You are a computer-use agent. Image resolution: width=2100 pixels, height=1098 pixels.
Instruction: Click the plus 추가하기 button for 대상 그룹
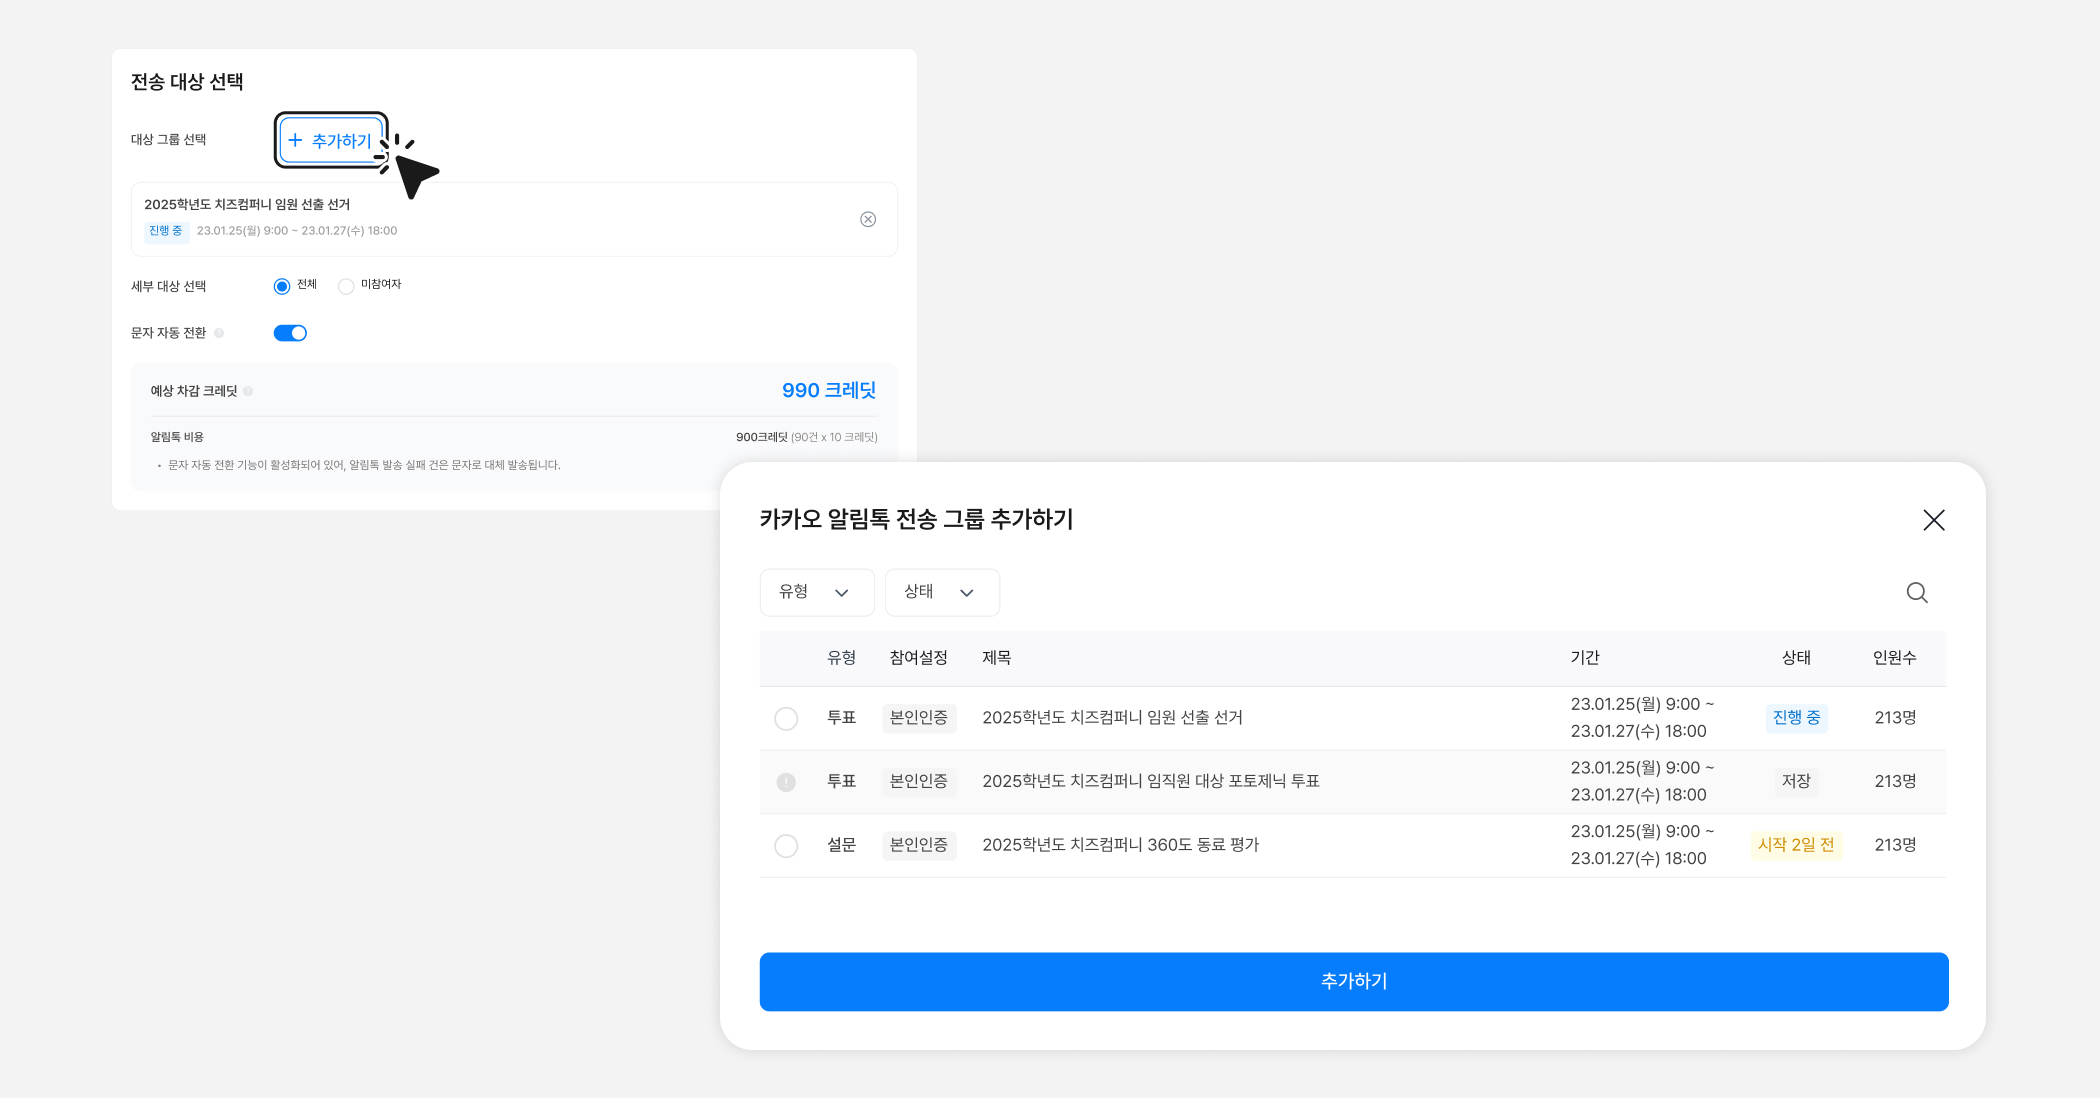330,141
